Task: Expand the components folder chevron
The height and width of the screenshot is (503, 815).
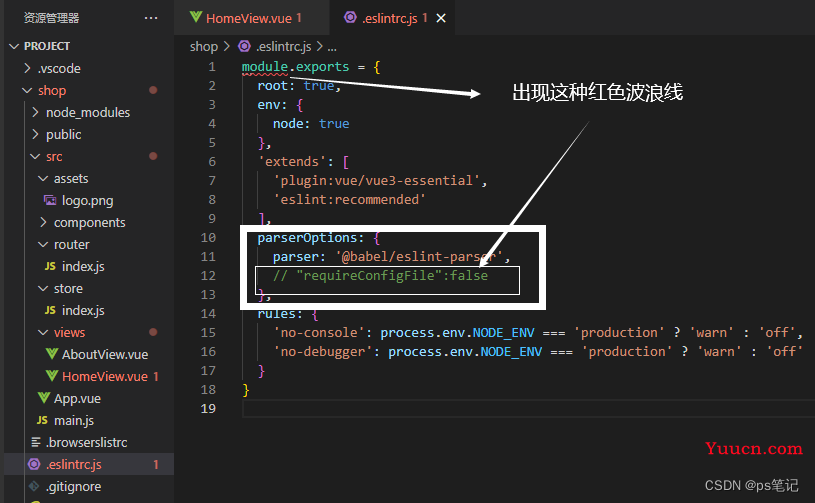Action: tap(43, 222)
